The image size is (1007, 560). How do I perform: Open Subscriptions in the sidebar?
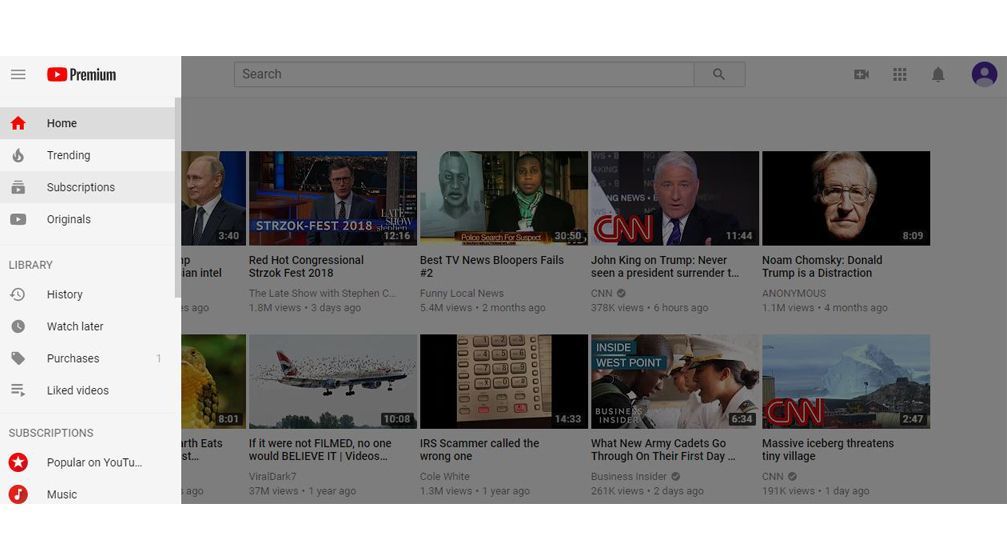[x=87, y=188]
